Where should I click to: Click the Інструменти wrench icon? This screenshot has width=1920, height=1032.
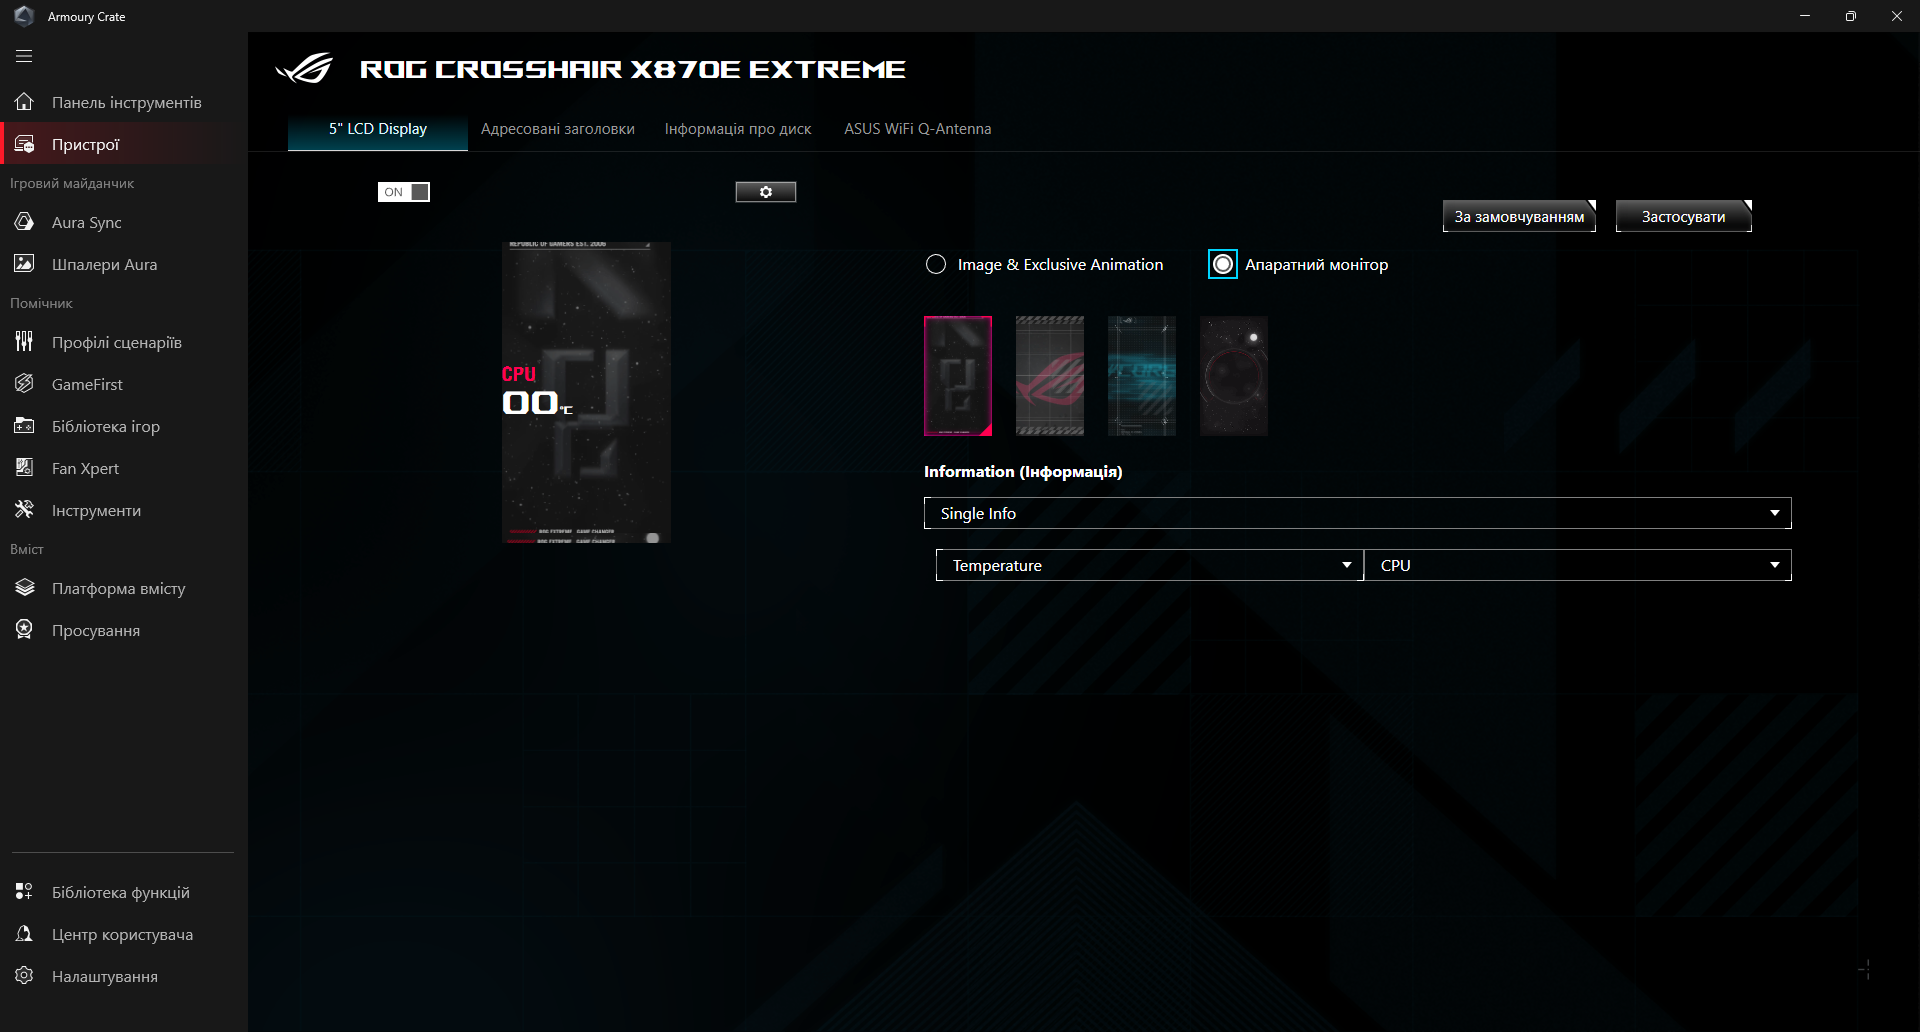(24, 510)
